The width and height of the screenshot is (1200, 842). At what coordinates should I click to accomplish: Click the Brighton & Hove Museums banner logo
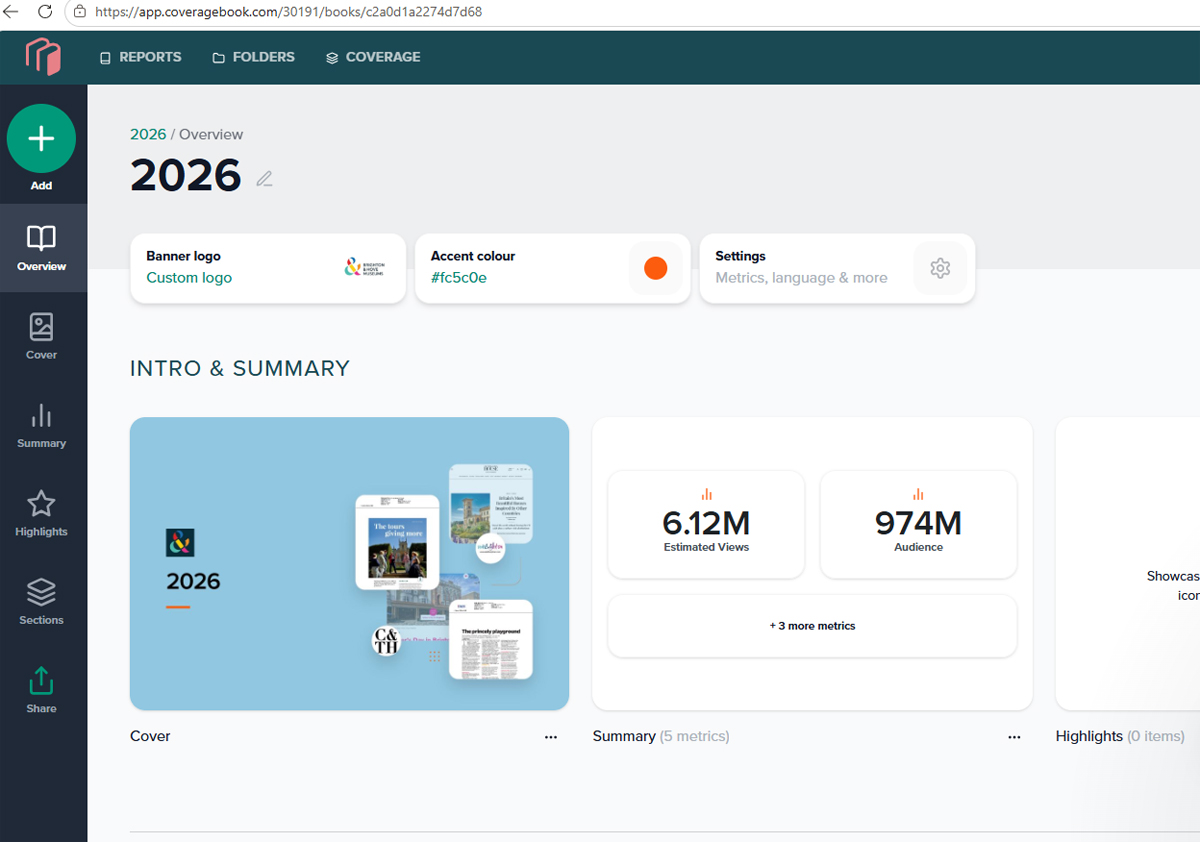coord(365,268)
